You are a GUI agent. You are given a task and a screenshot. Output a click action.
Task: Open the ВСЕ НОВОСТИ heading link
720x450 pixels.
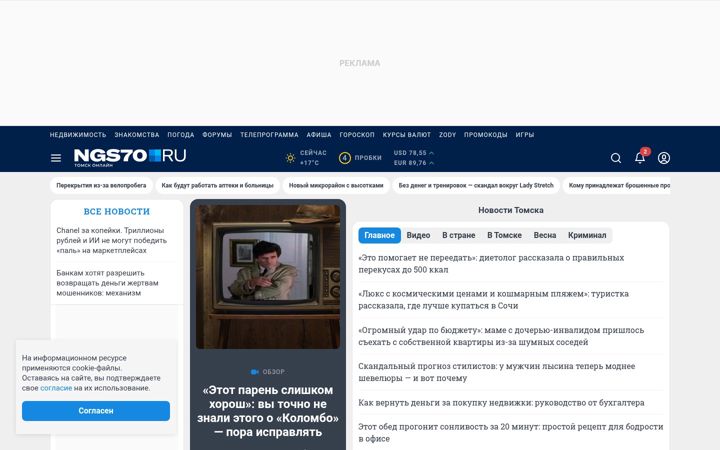pos(117,212)
